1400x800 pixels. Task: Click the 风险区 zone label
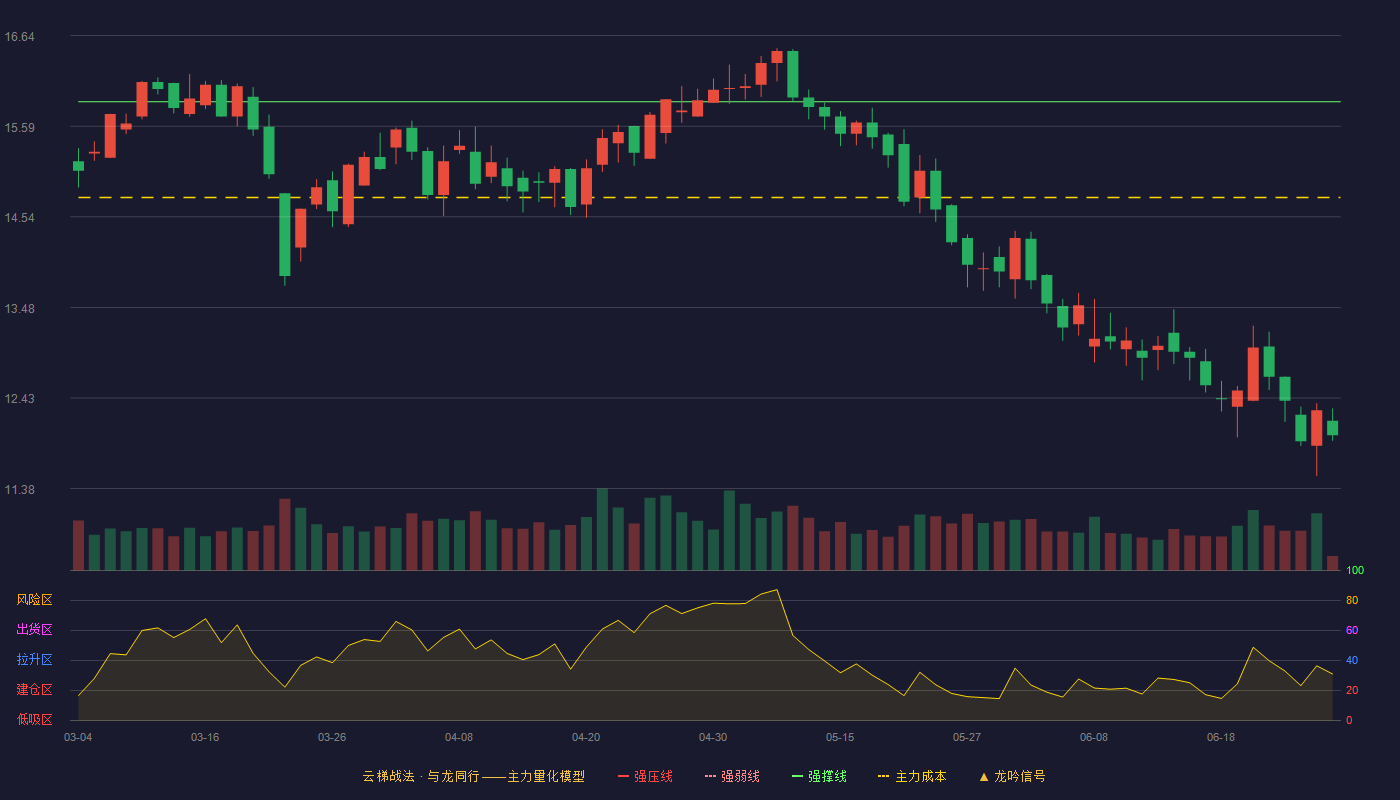34,600
